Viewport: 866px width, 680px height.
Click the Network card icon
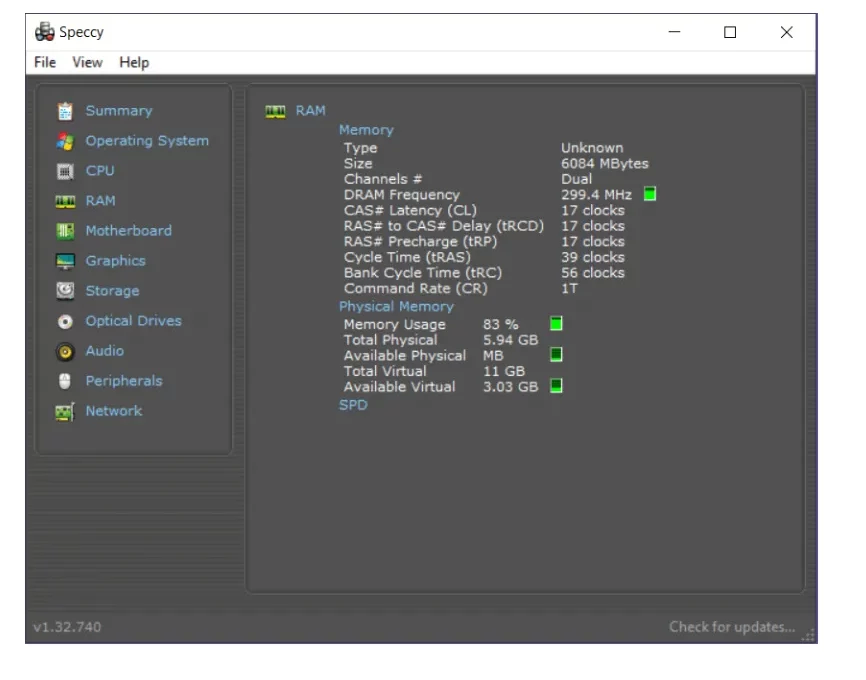point(65,412)
